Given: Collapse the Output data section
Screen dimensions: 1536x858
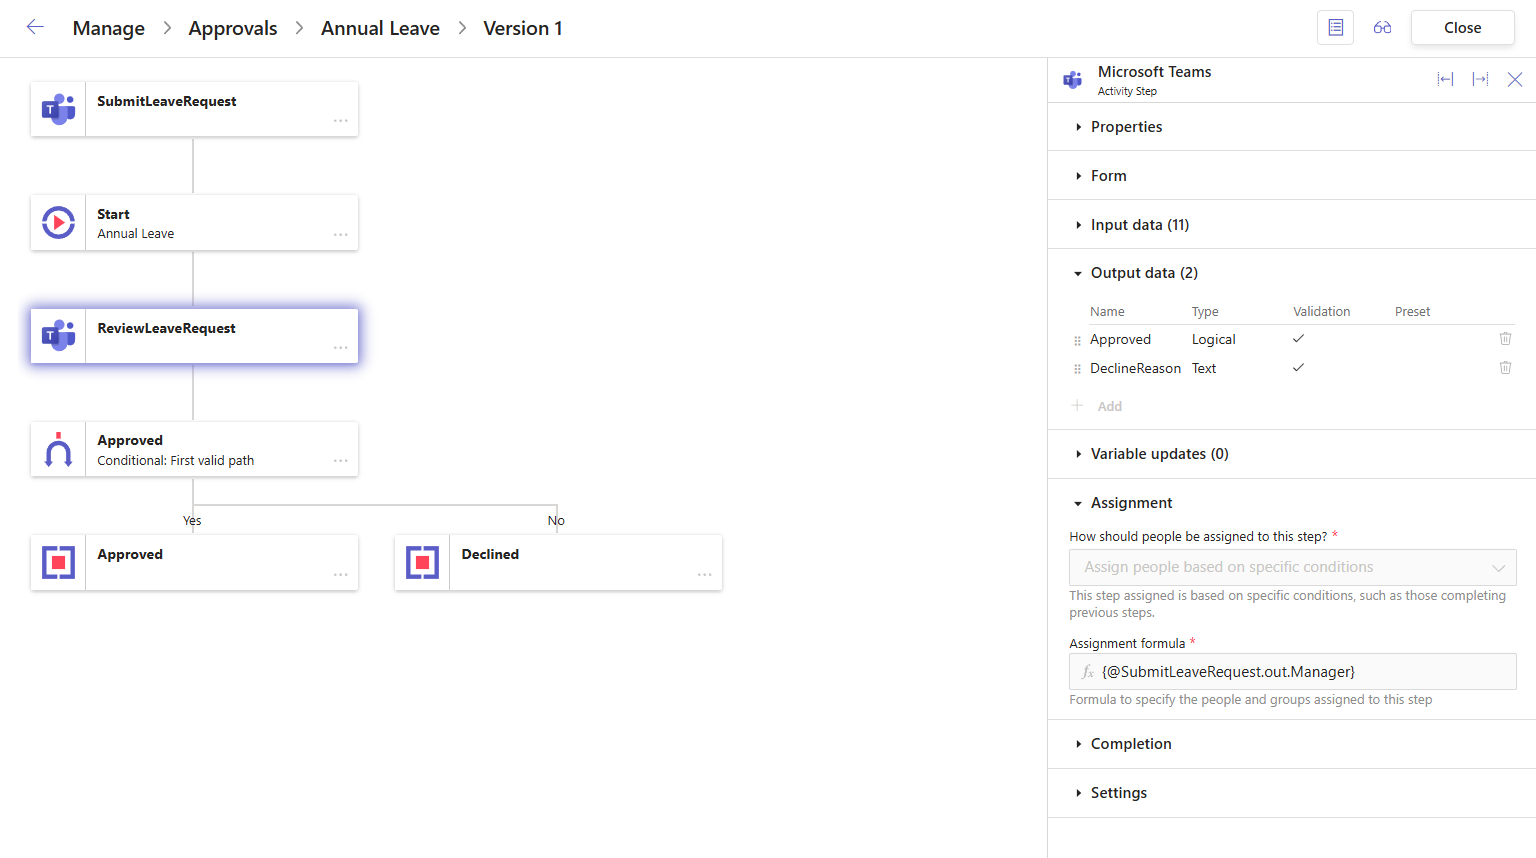Looking at the screenshot, I should point(1143,273).
